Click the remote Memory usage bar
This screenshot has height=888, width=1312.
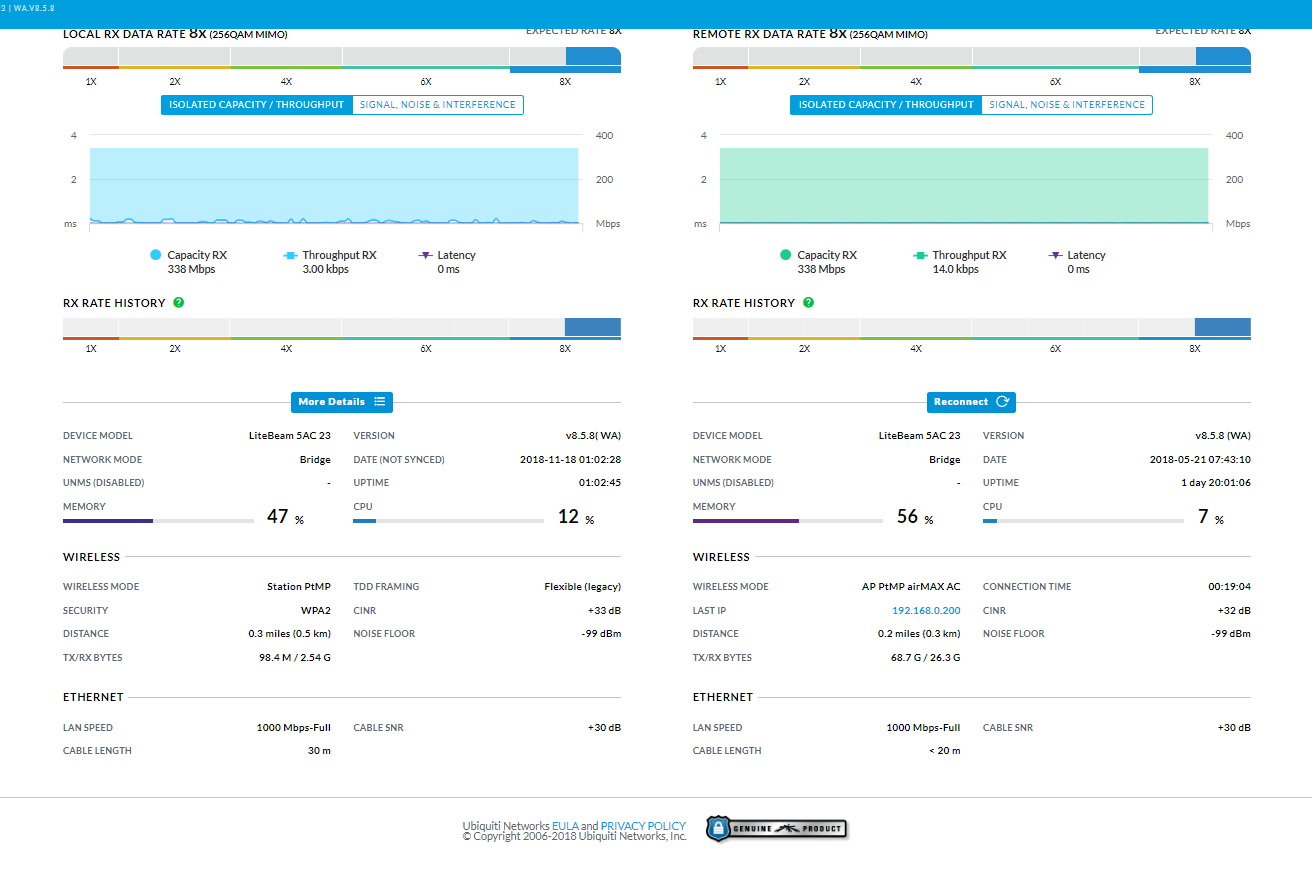click(788, 520)
